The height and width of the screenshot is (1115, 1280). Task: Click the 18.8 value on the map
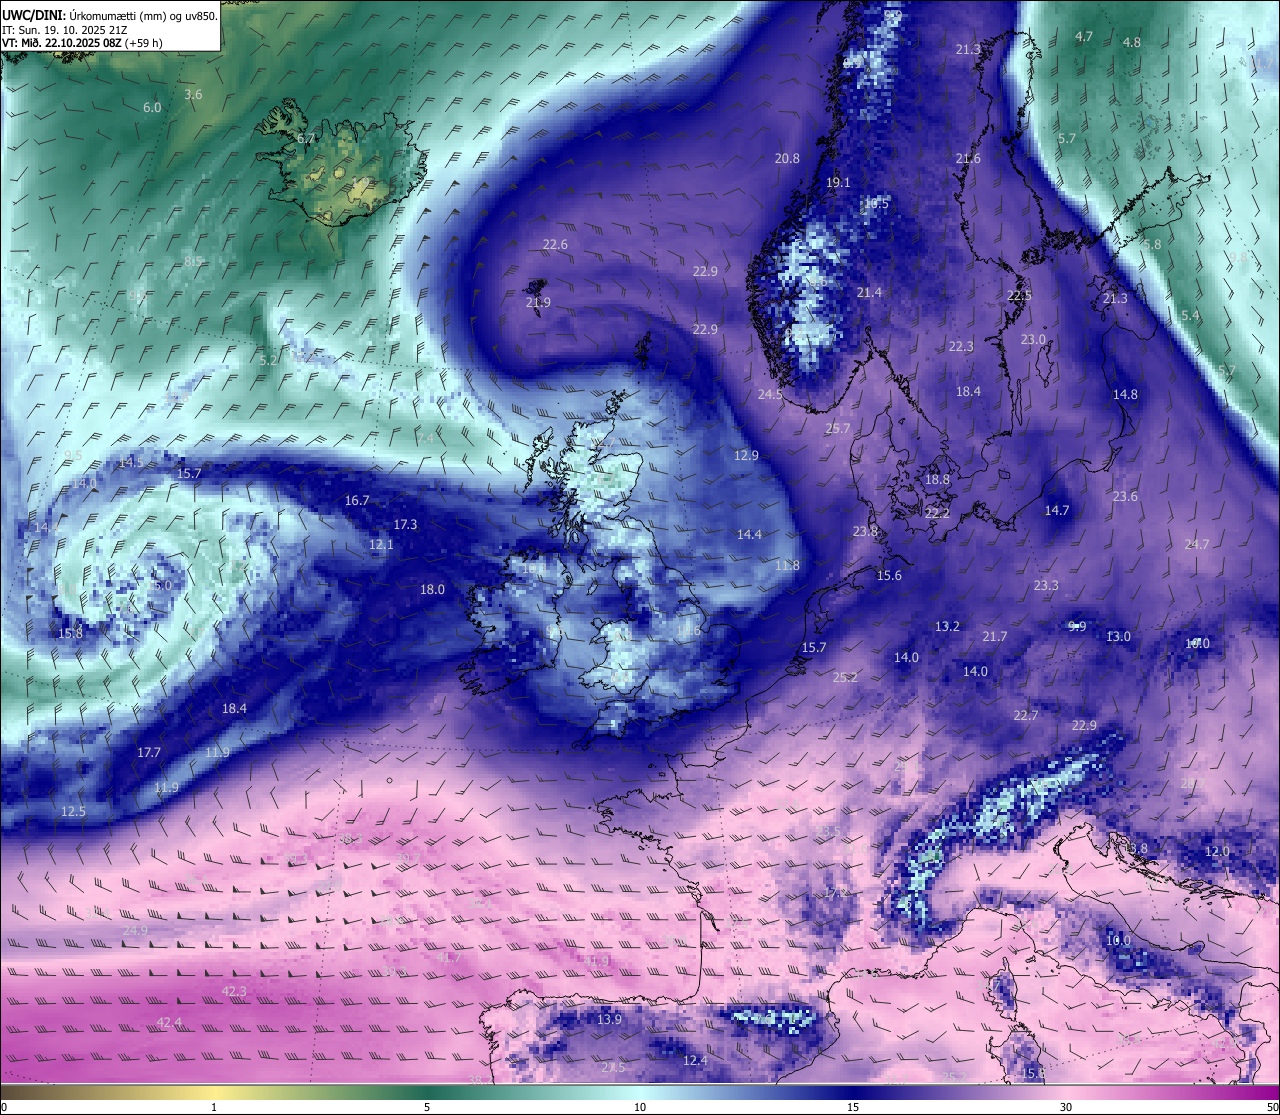(937, 480)
